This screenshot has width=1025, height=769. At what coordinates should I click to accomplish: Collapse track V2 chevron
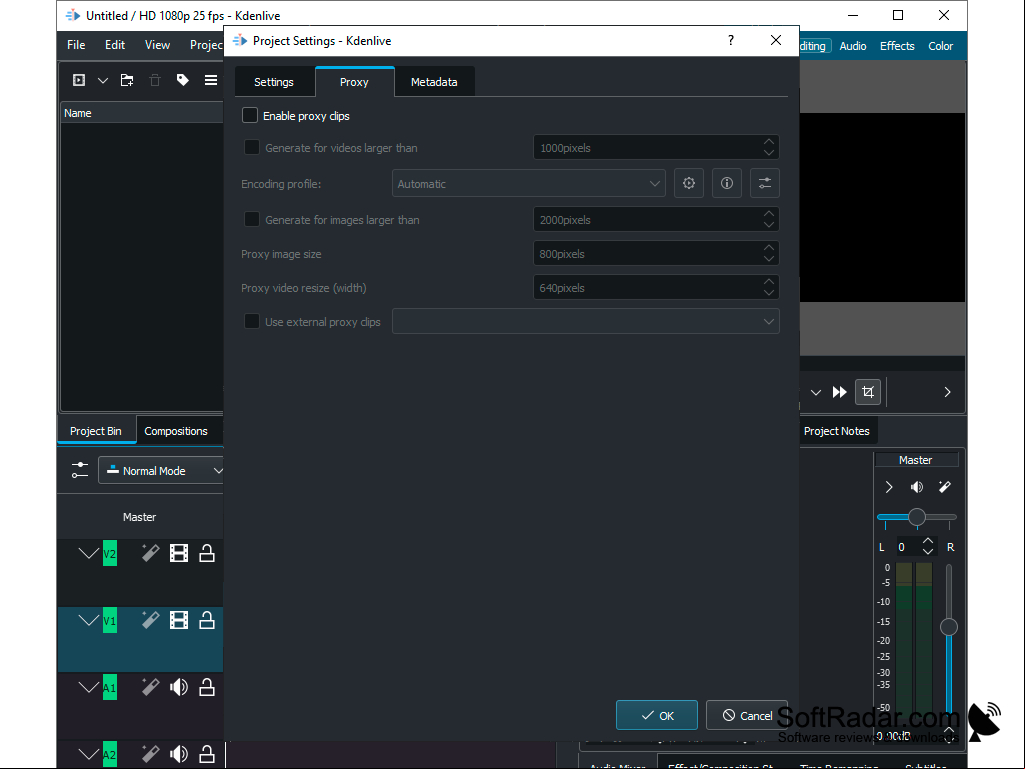[x=88, y=553]
